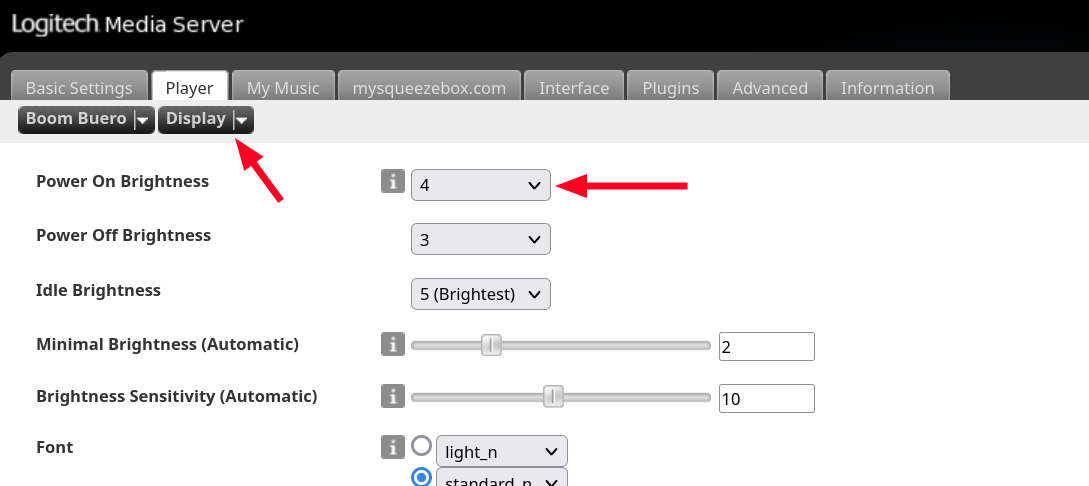Screen dimensions: 1089x486
Task: Open the Power Off Brightness dropdown
Action: [480, 239]
